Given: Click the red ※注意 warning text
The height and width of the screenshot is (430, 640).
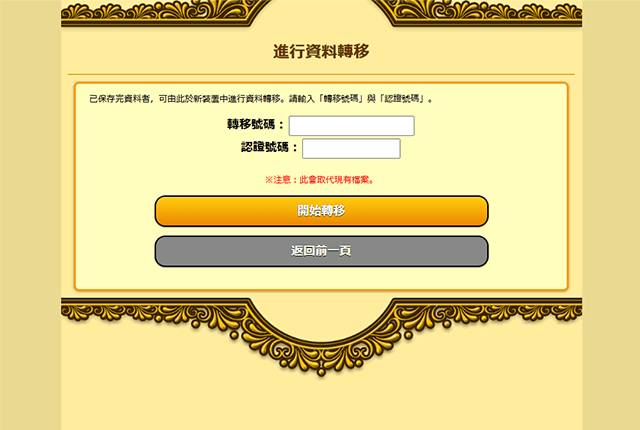Looking at the screenshot, I should coord(320,180).
